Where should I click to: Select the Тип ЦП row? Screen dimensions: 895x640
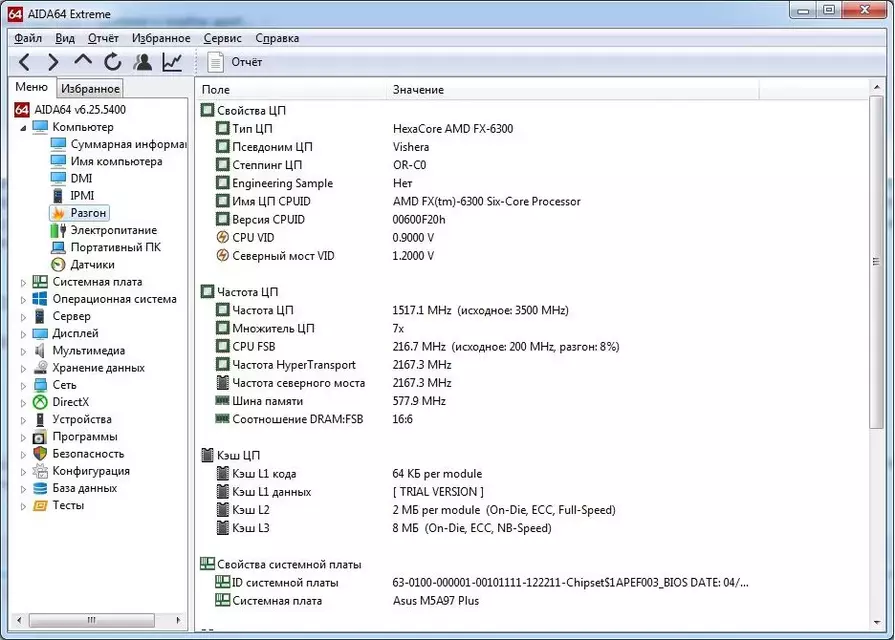click(531, 128)
